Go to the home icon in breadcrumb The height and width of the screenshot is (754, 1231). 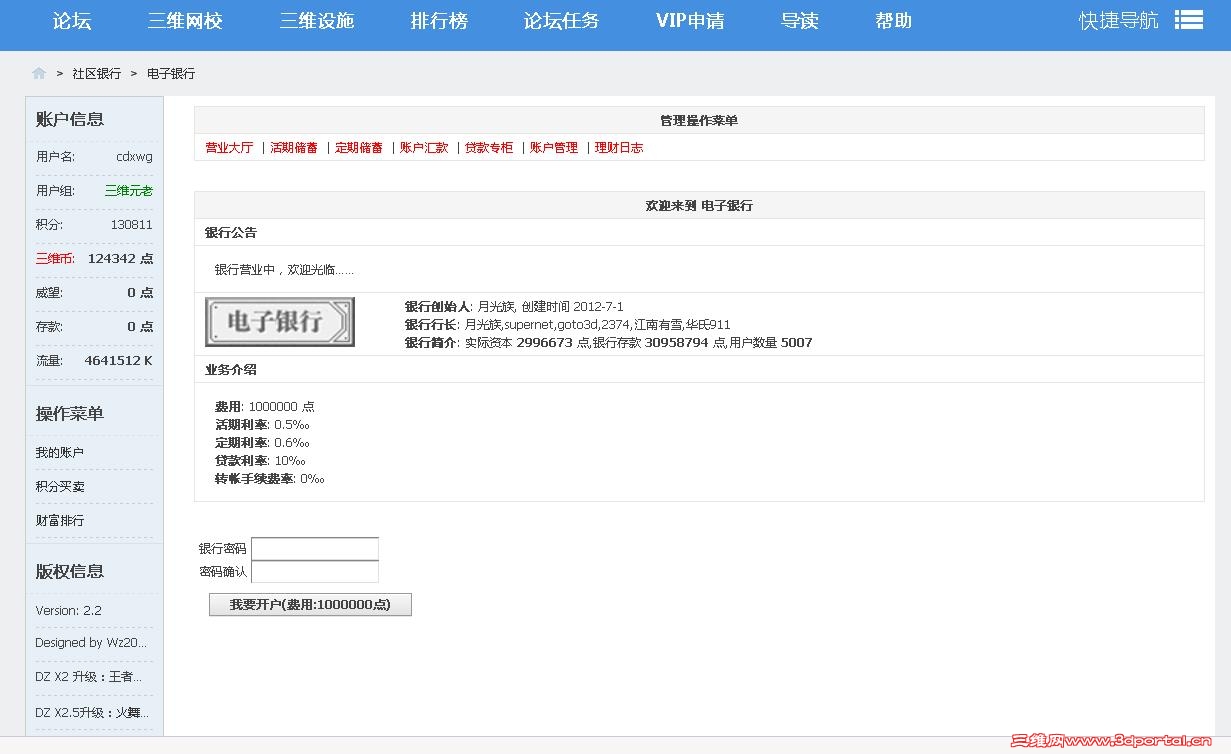click(39, 73)
